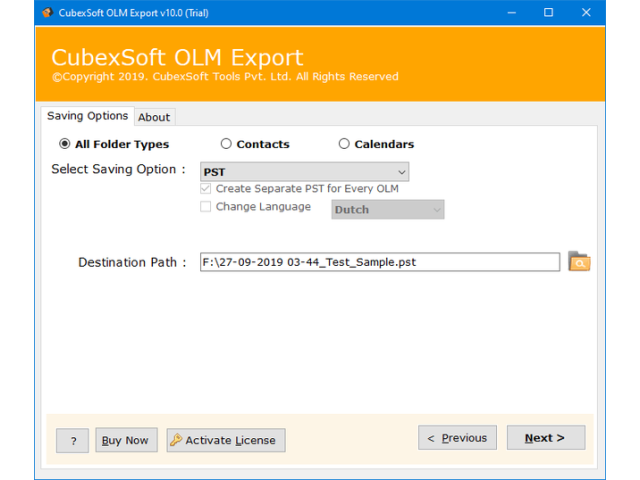Select the Saving Options tab
The height and width of the screenshot is (480, 640).
(x=88, y=116)
